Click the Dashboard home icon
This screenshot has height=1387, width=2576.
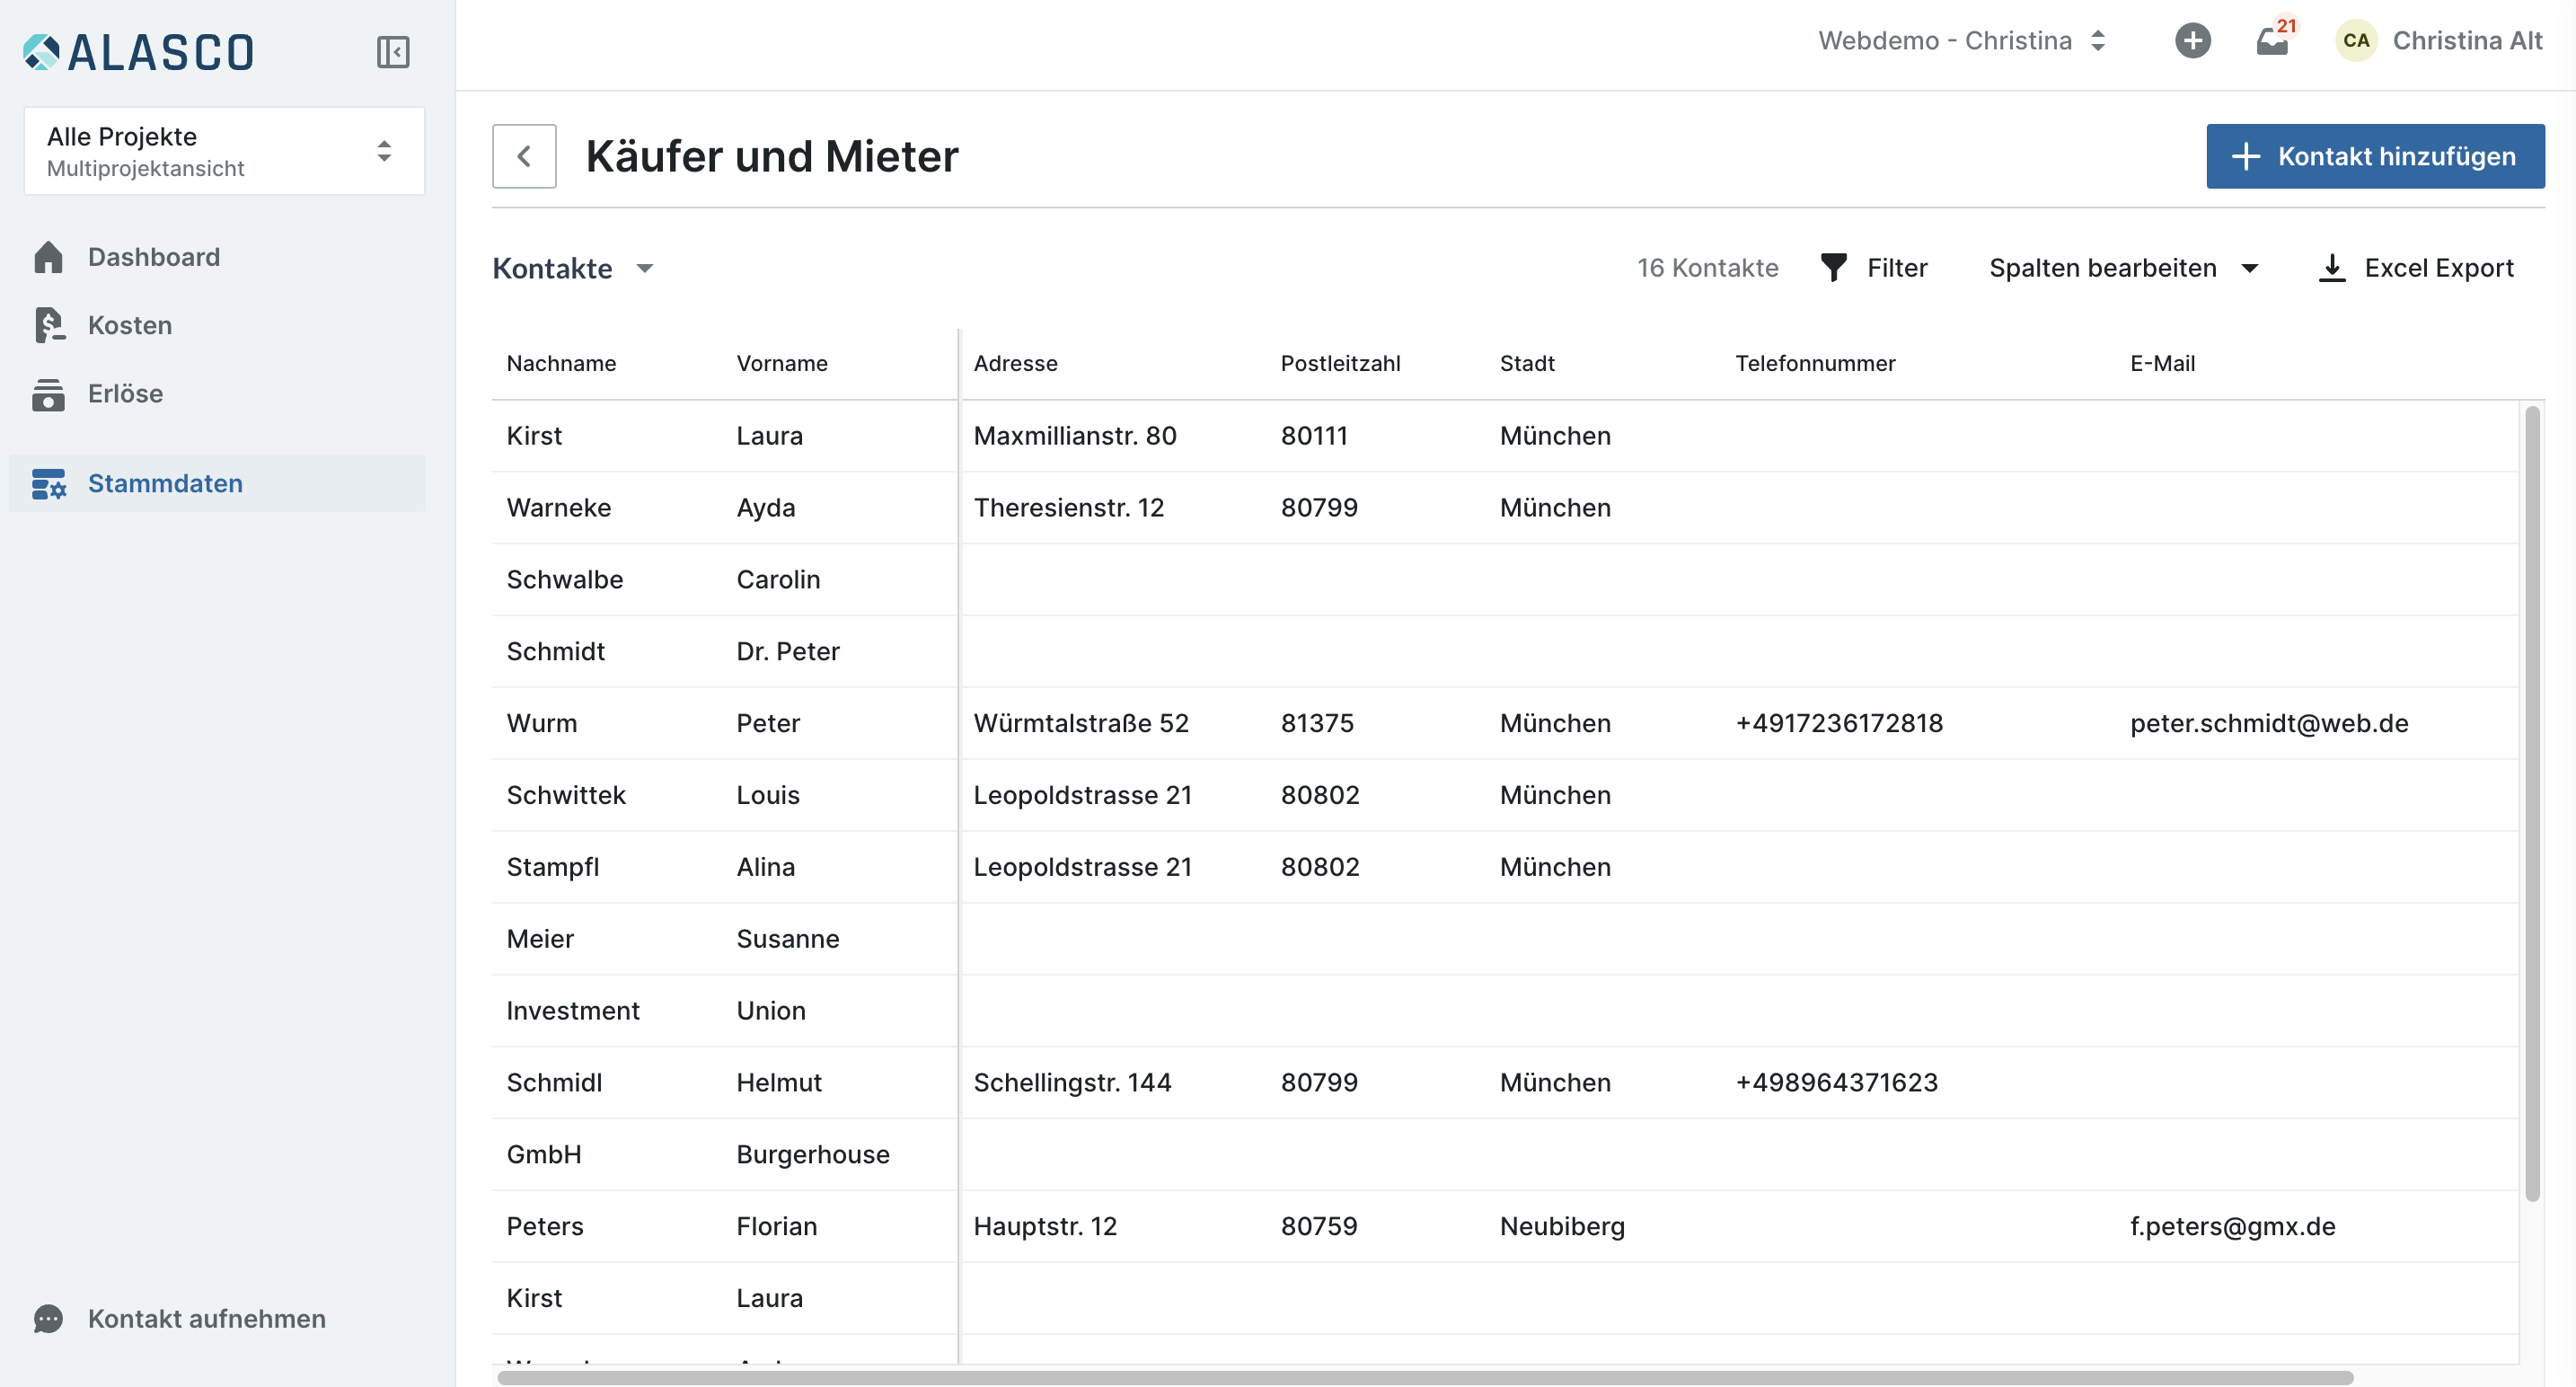click(48, 257)
